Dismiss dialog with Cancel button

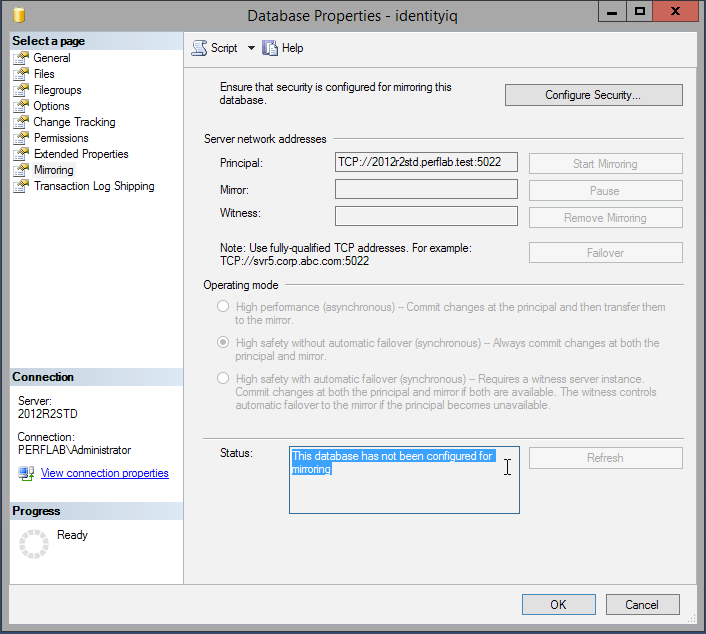(643, 604)
